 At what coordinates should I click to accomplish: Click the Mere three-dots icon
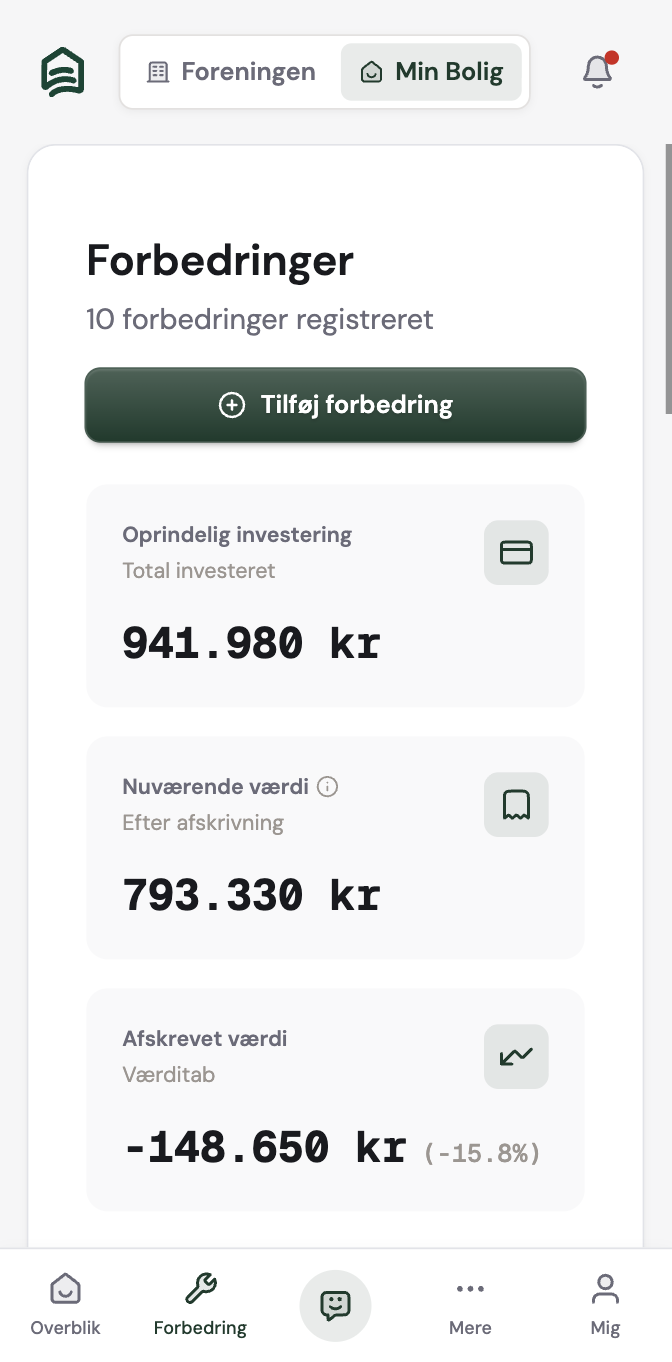pos(470,1289)
